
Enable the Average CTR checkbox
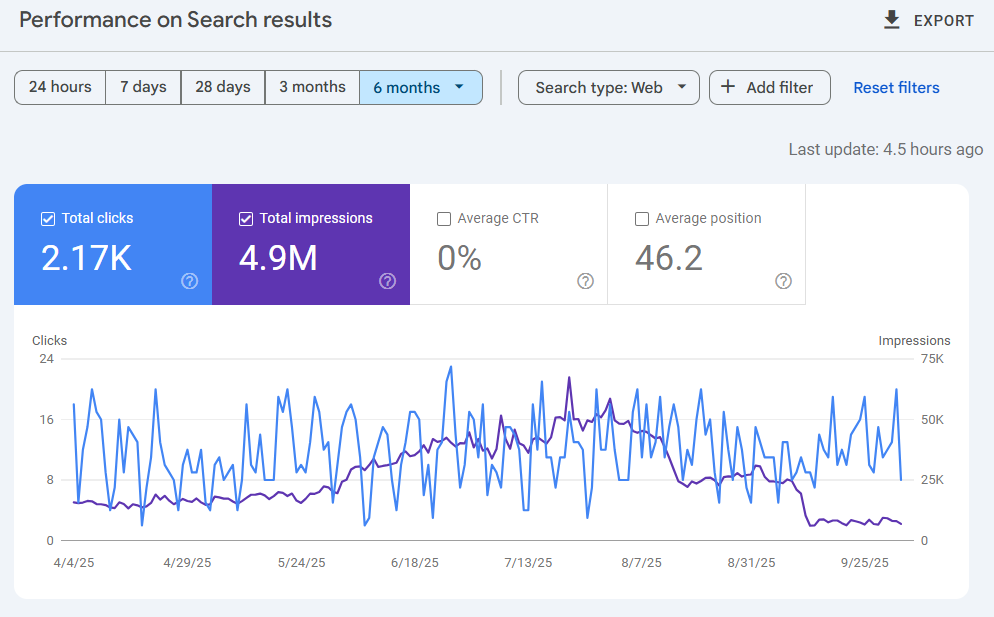pos(444,219)
